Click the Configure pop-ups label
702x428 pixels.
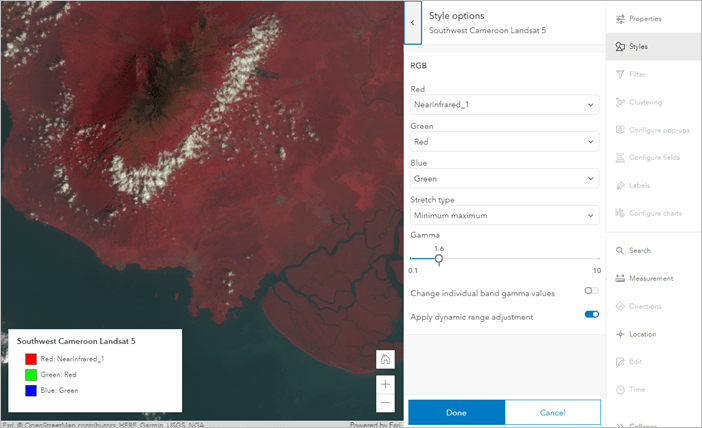tap(659, 130)
